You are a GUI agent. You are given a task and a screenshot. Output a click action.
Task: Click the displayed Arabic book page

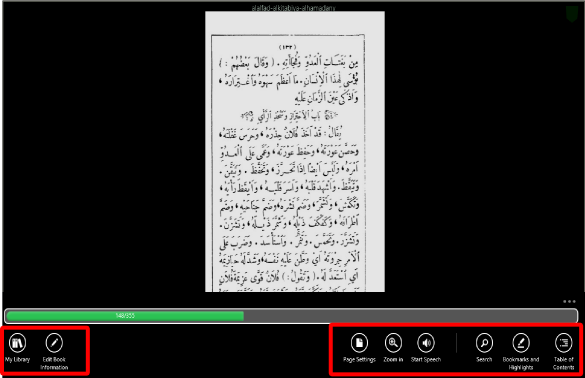[295, 151]
